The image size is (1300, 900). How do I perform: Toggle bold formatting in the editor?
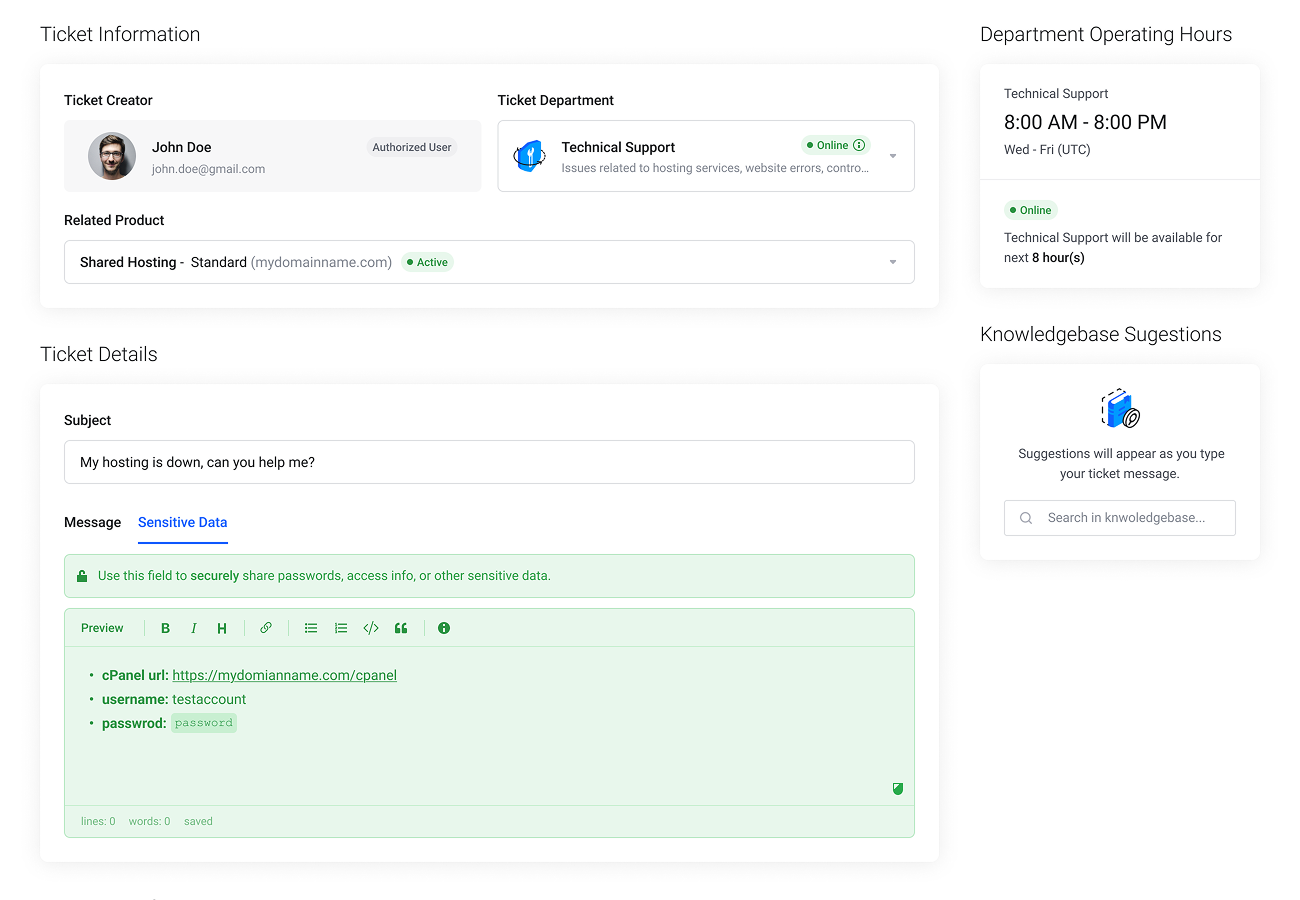coord(166,628)
